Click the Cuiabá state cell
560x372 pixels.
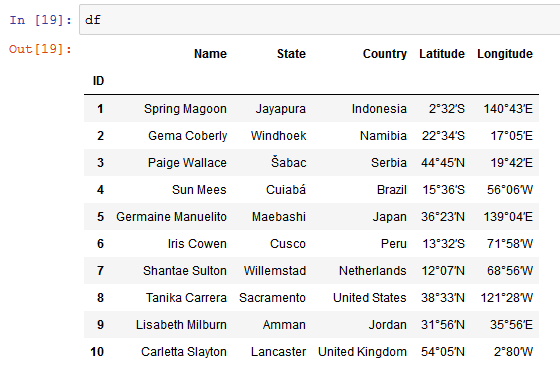[286, 190]
